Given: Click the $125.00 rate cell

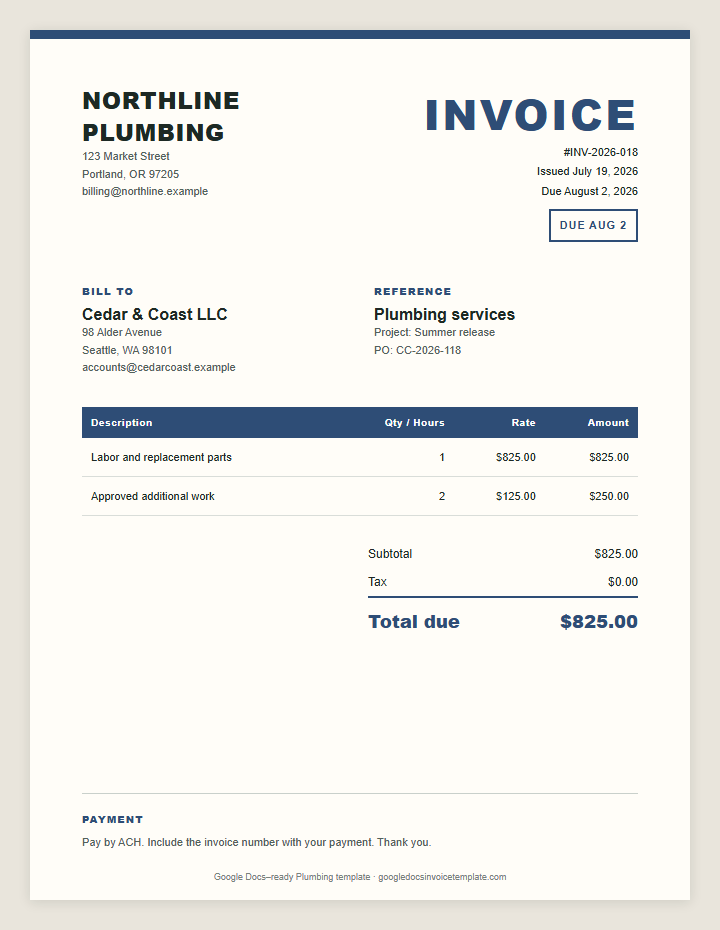Looking at the screenshot, I should pos(516,496).
